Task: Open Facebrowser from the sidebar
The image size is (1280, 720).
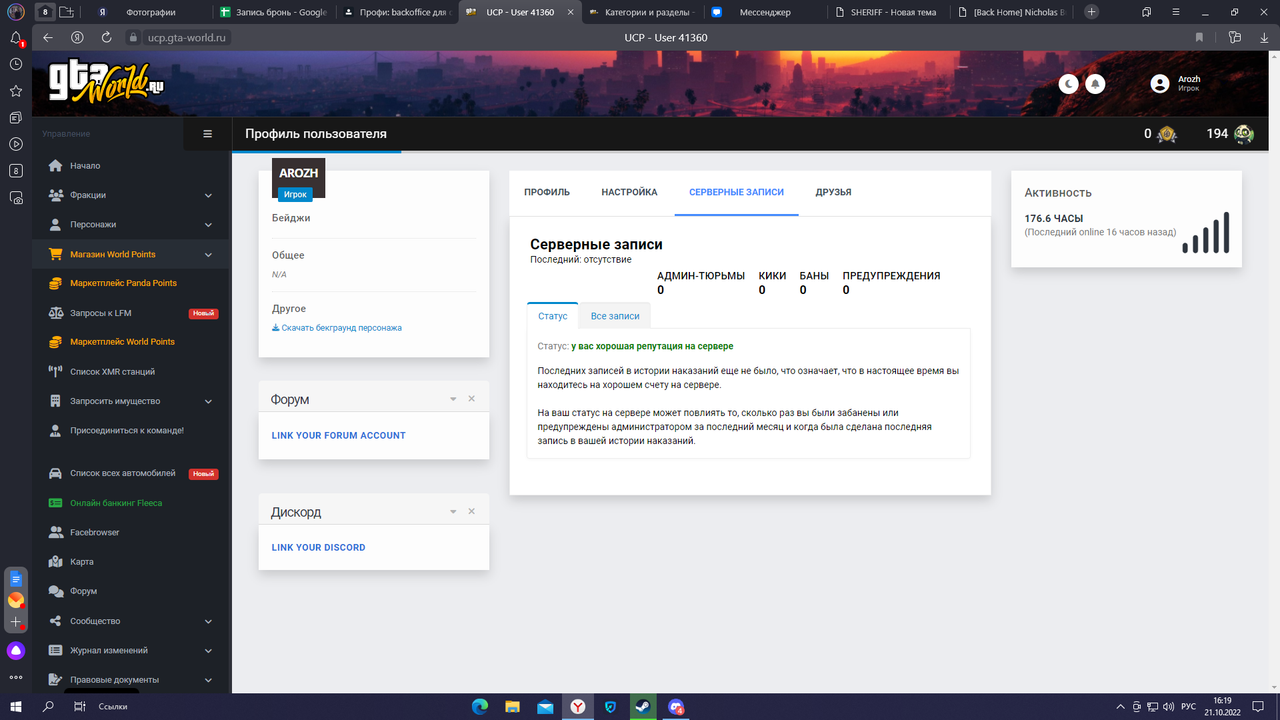Action: [x=95, y=532]
